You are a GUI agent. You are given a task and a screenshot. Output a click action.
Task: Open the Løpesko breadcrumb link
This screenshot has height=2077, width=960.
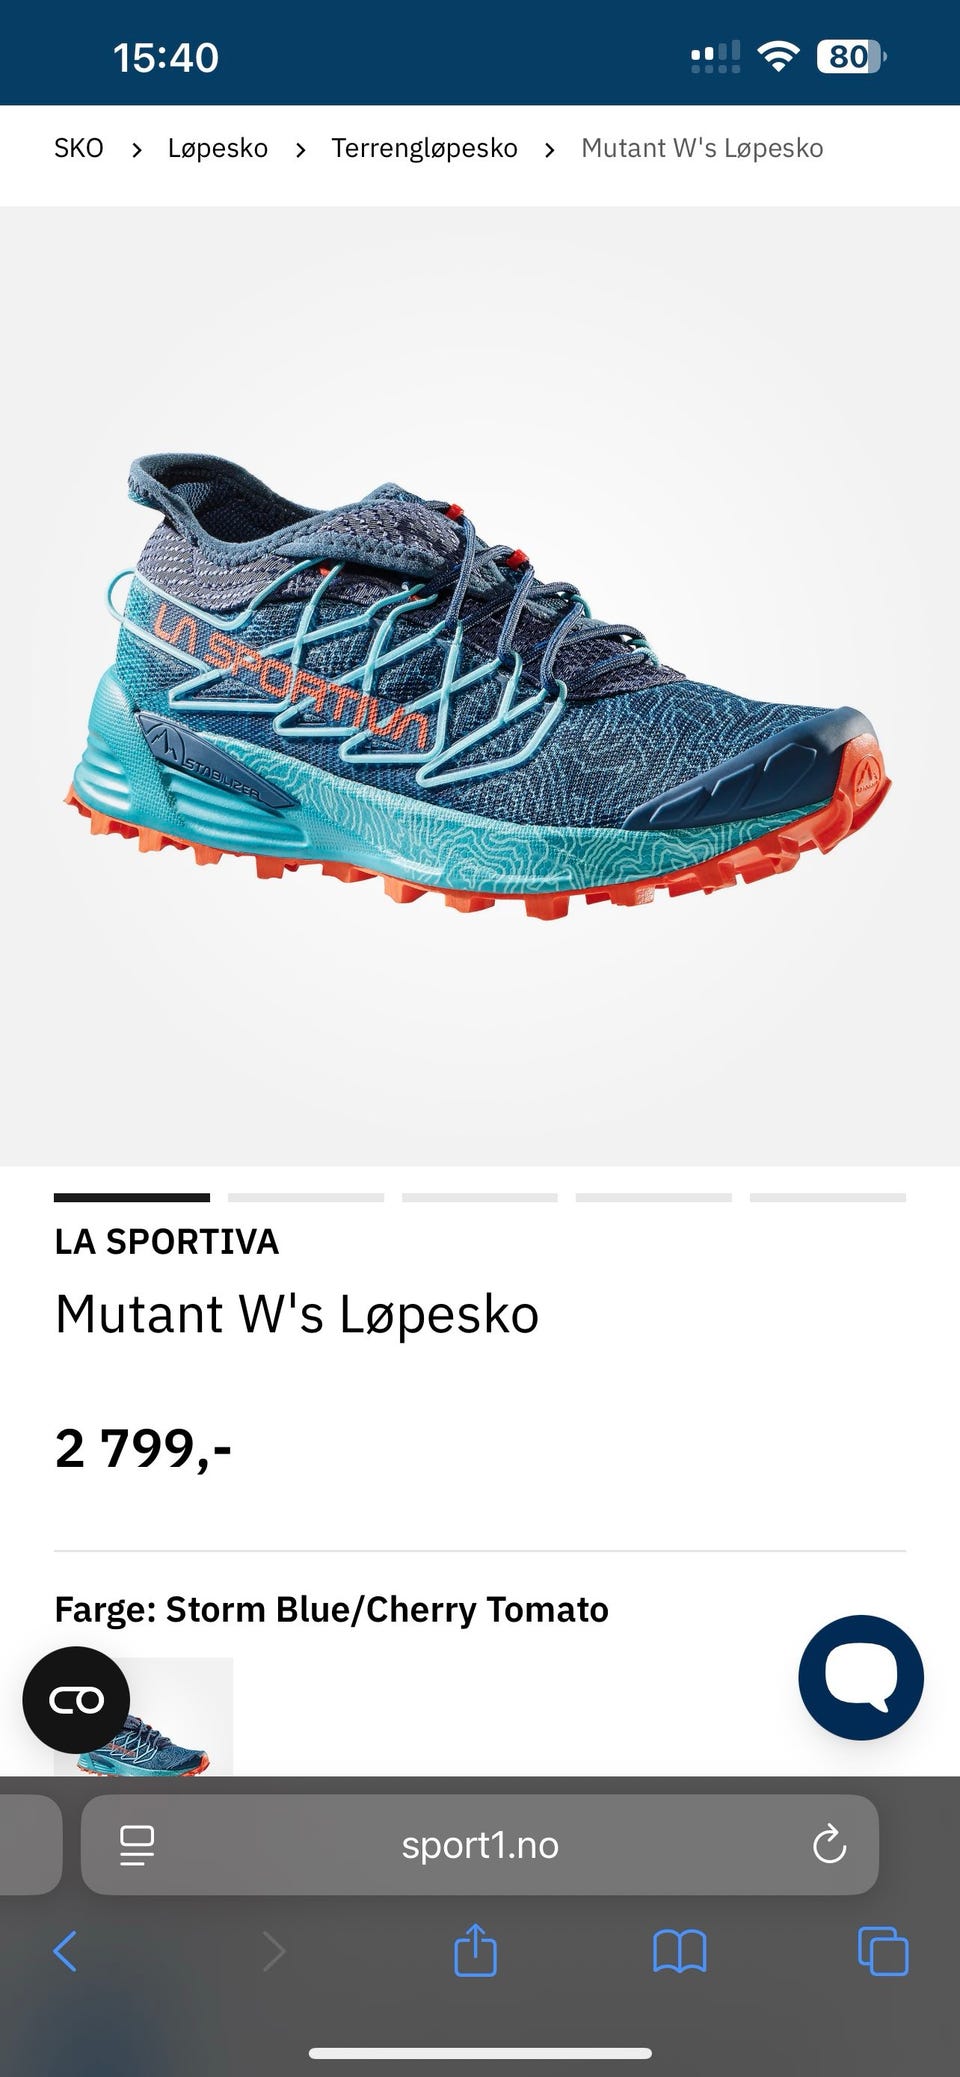[218, 148]
